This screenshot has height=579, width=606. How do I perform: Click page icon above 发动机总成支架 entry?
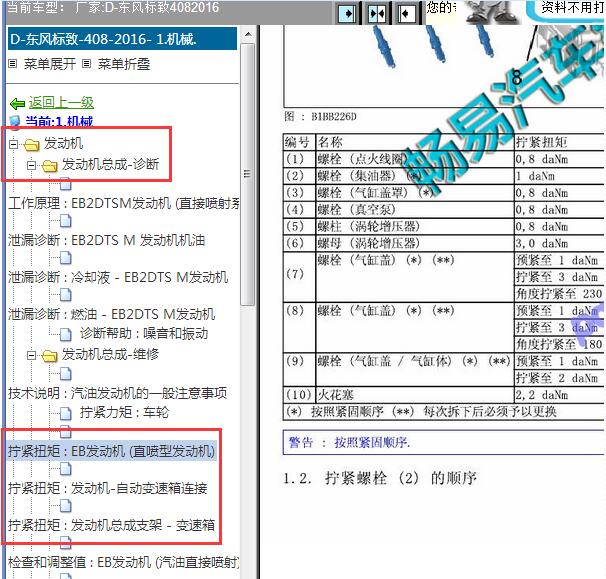click(x=66, y=506)
